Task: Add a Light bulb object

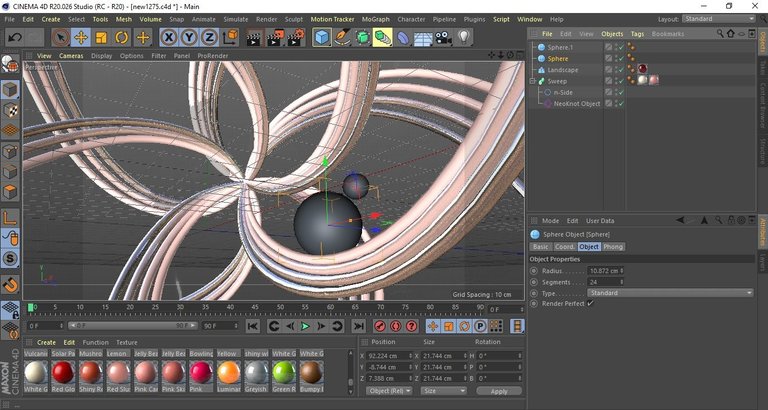Action: 464,38
